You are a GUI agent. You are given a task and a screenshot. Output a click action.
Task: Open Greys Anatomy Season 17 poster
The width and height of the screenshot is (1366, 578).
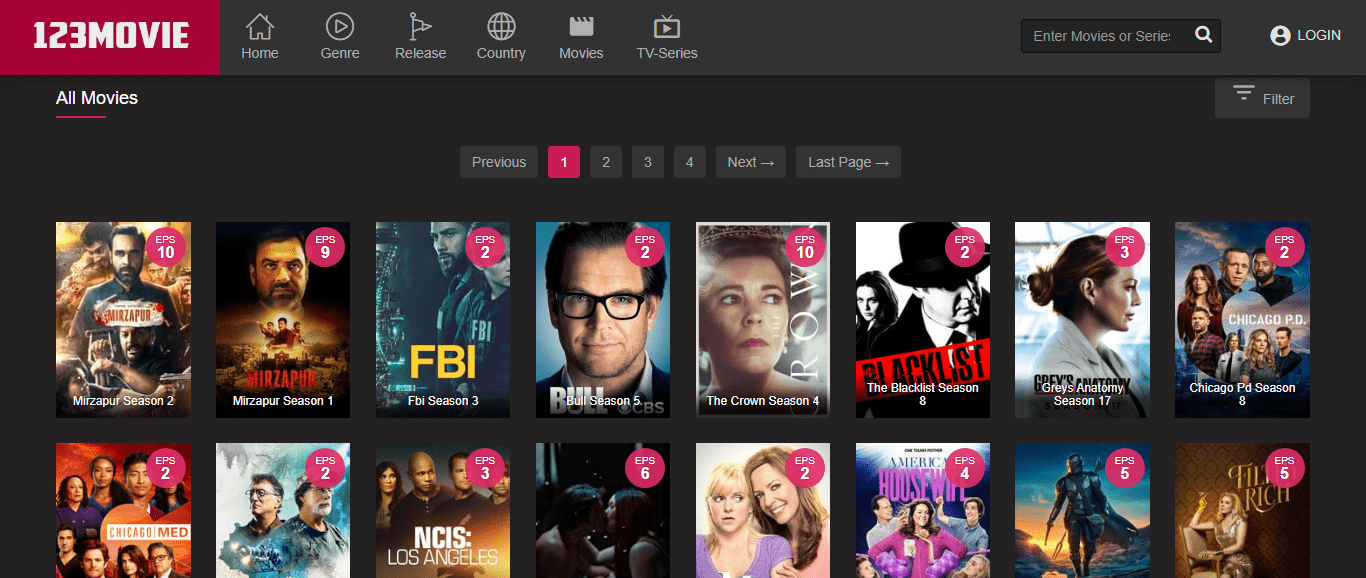point(1082,320)
